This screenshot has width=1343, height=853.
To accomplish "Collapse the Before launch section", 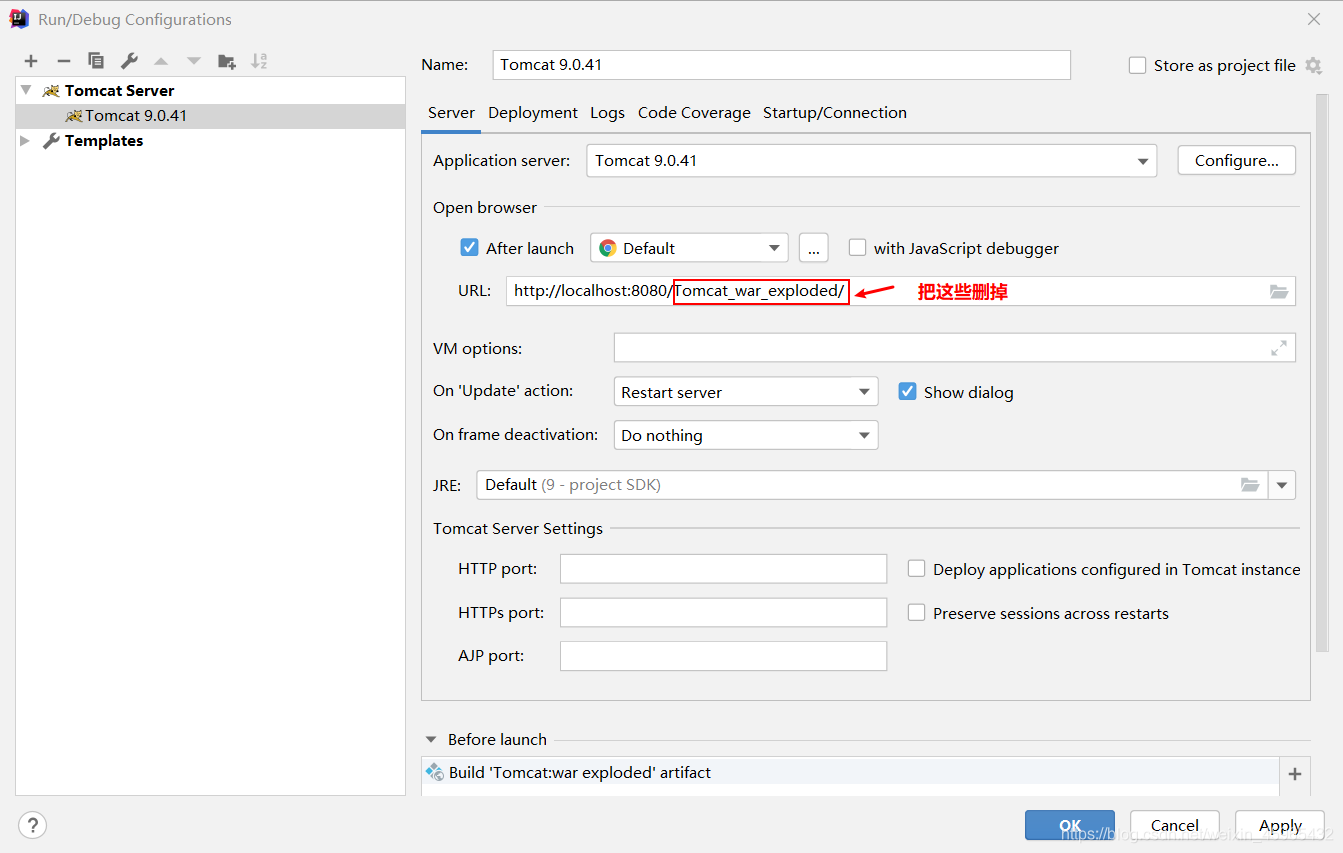I will [431, 740].
